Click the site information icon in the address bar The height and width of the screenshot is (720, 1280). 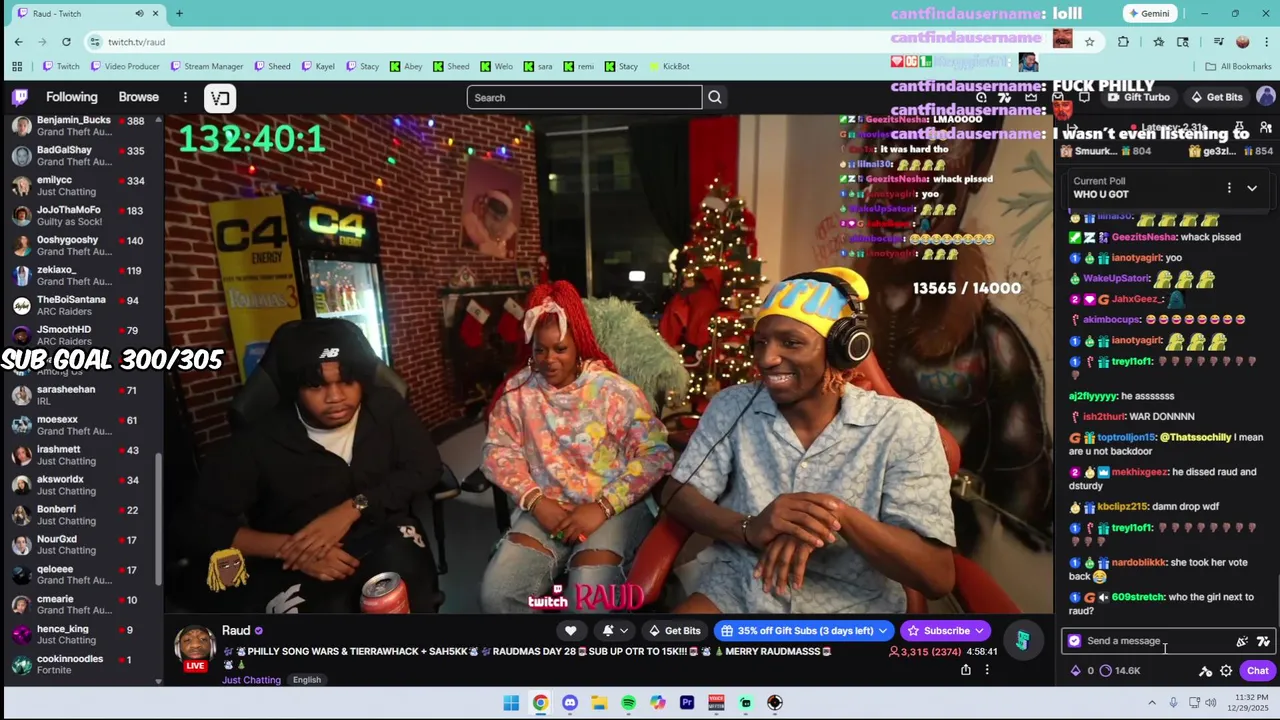(x=95, y=41)
